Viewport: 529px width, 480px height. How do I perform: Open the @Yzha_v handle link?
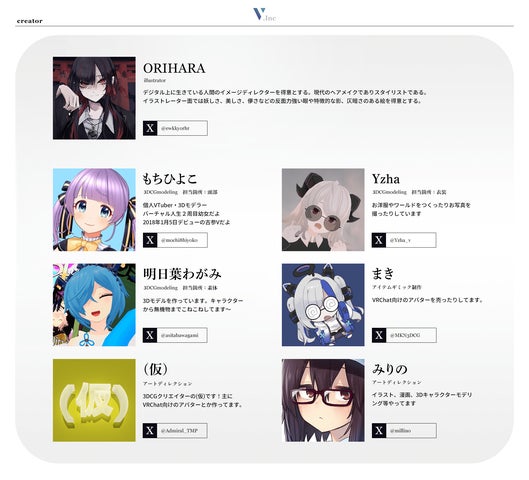tap(411, 240)
